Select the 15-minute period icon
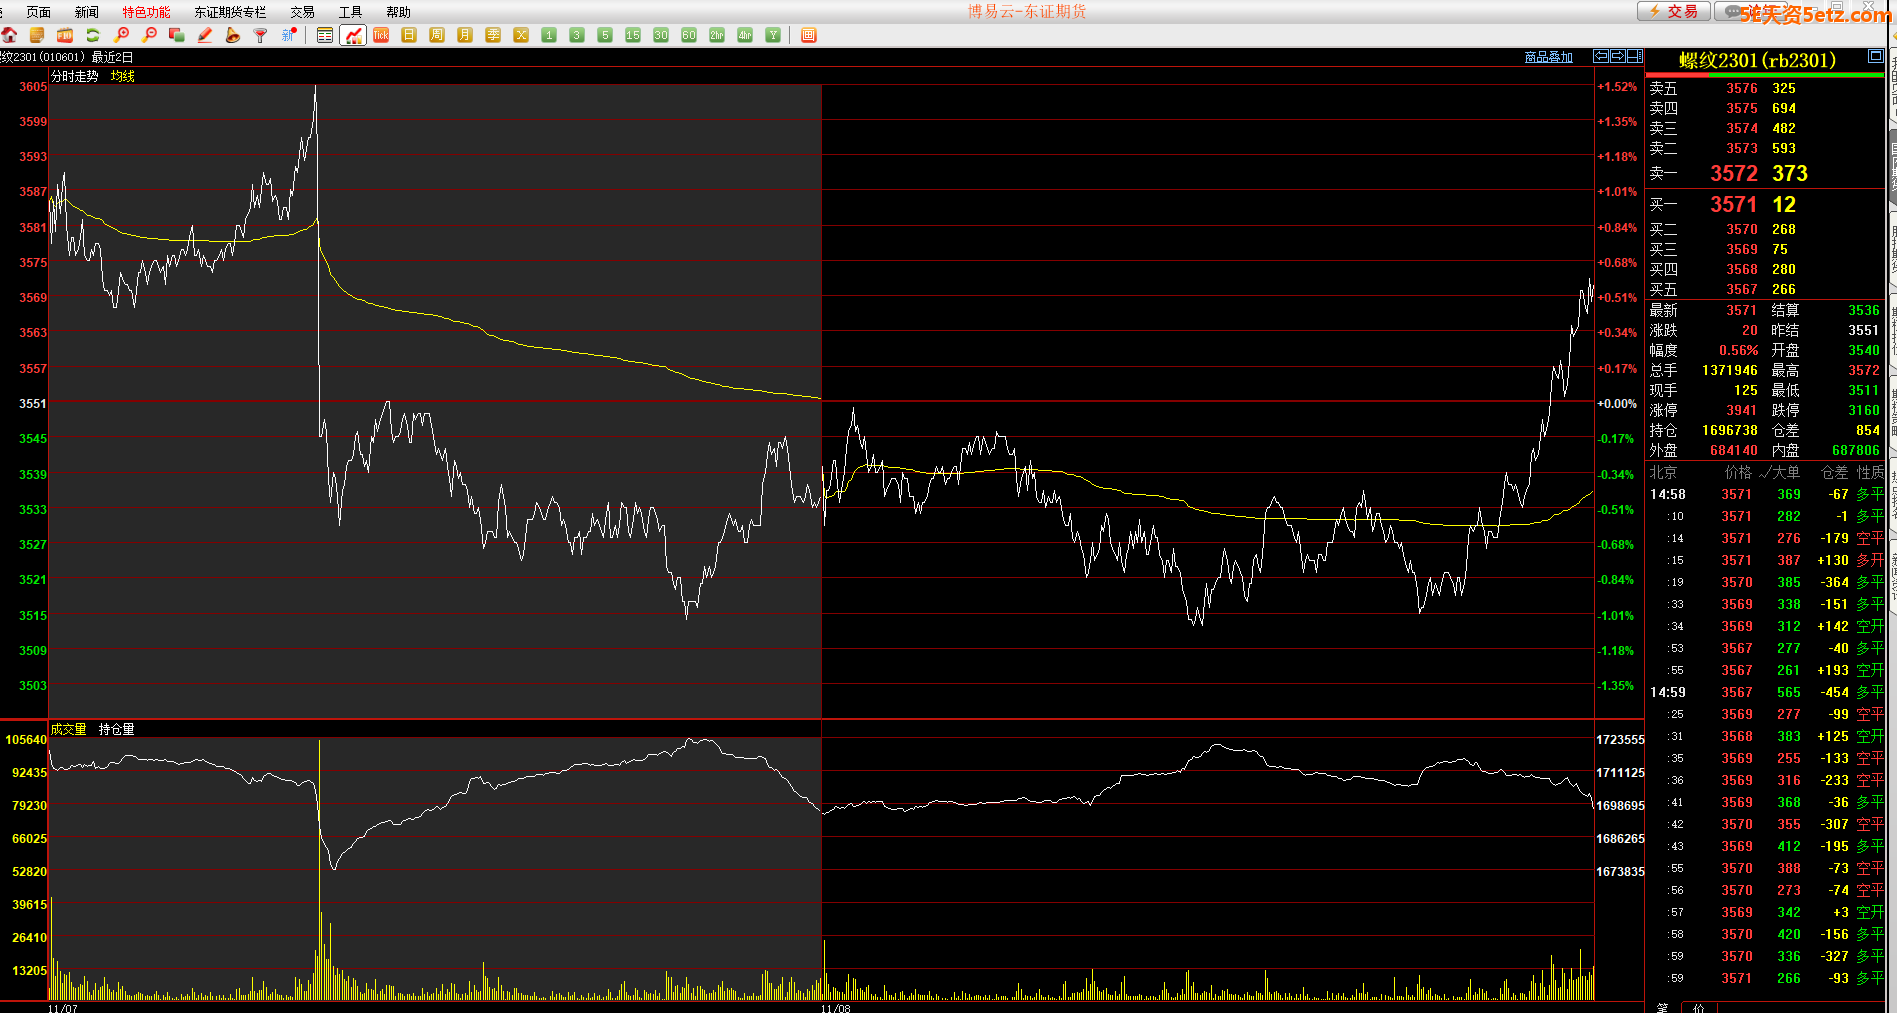Viewport: 1897px width, 1013px height. (x=633, y=35)
